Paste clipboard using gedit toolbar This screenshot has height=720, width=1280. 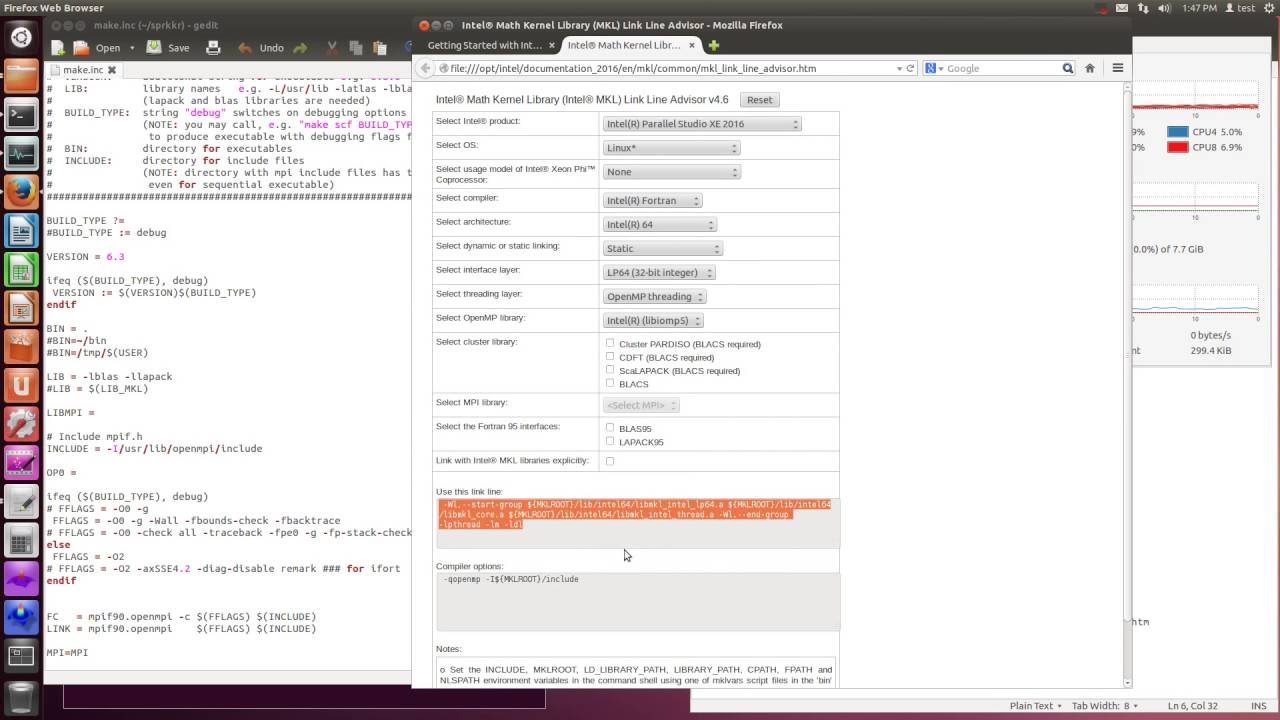[x=379, y=47]
